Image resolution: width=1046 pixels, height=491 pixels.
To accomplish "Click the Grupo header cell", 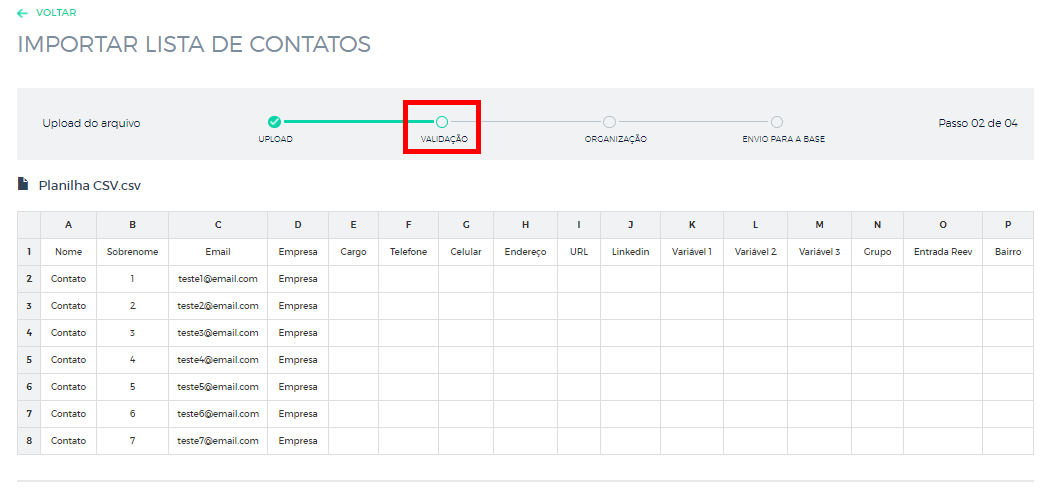I will click(877, 252).
